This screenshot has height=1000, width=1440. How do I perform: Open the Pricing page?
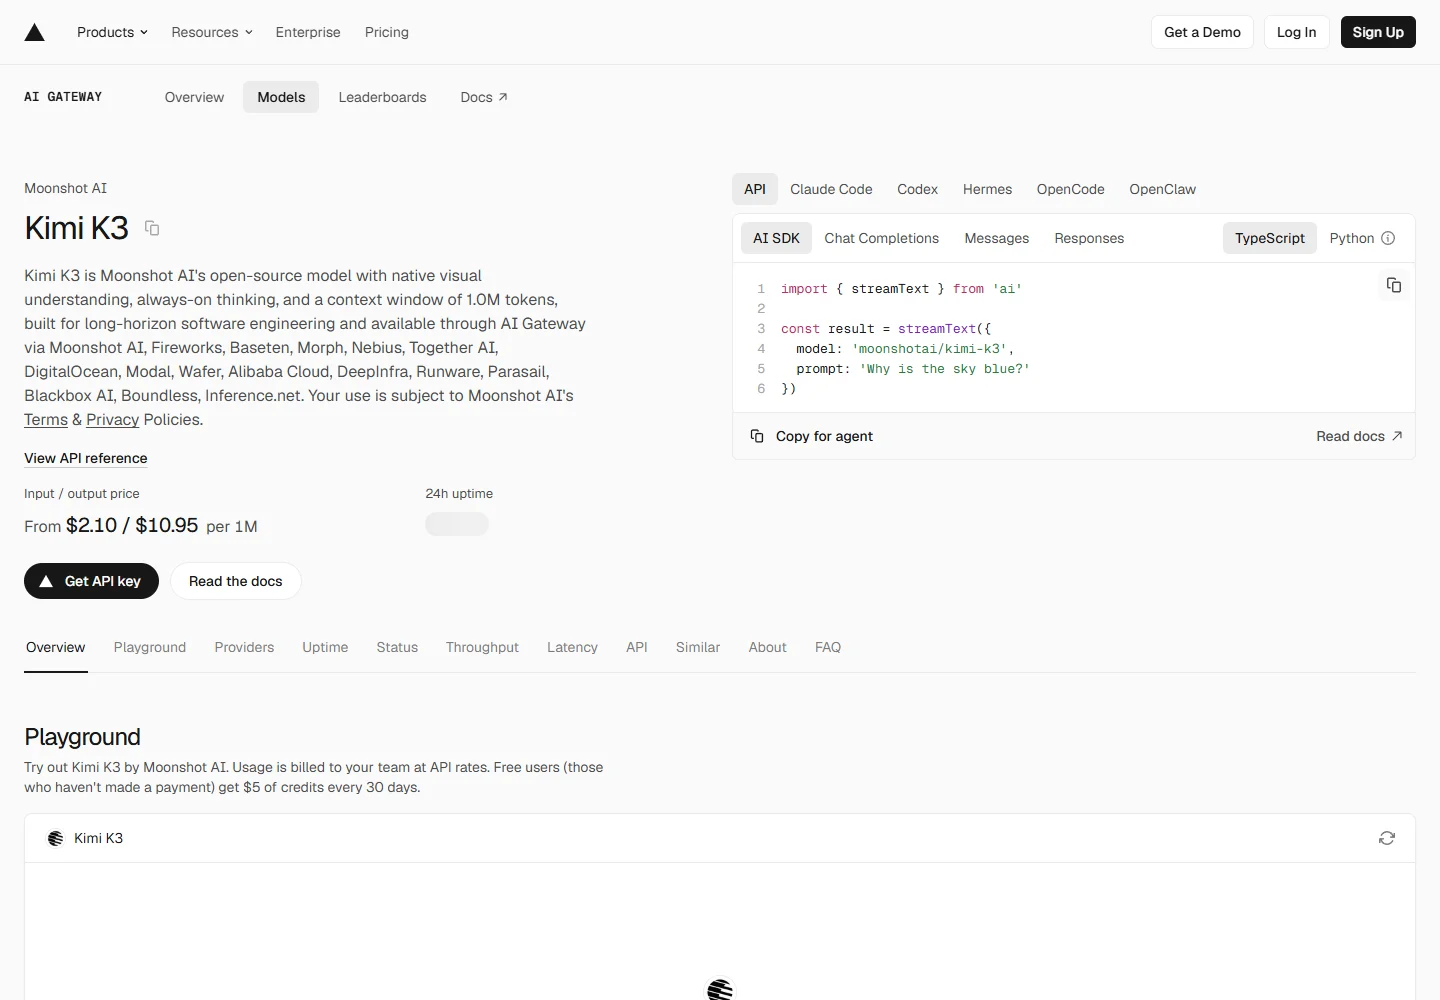tap(387, 32)
